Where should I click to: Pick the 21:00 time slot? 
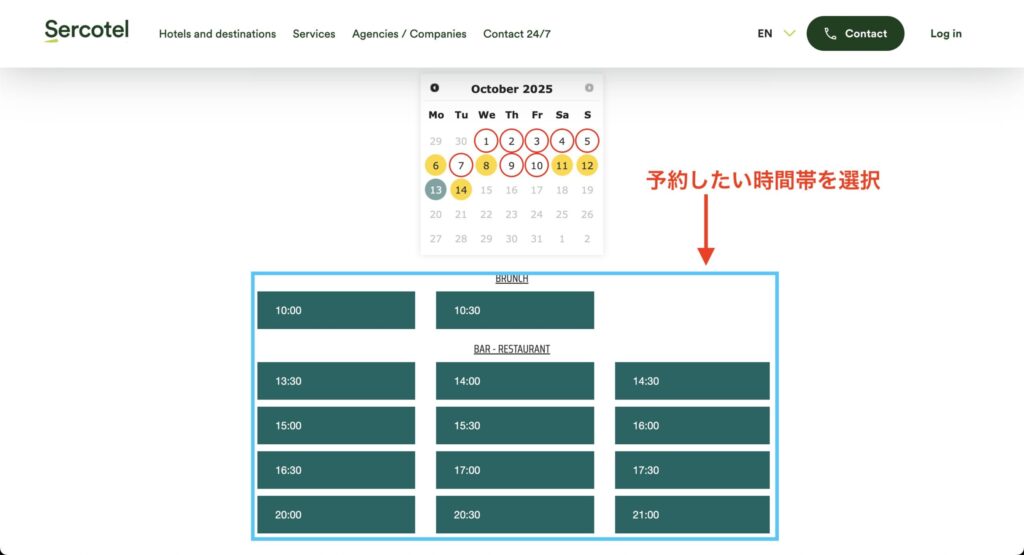(x=692, y=515)
